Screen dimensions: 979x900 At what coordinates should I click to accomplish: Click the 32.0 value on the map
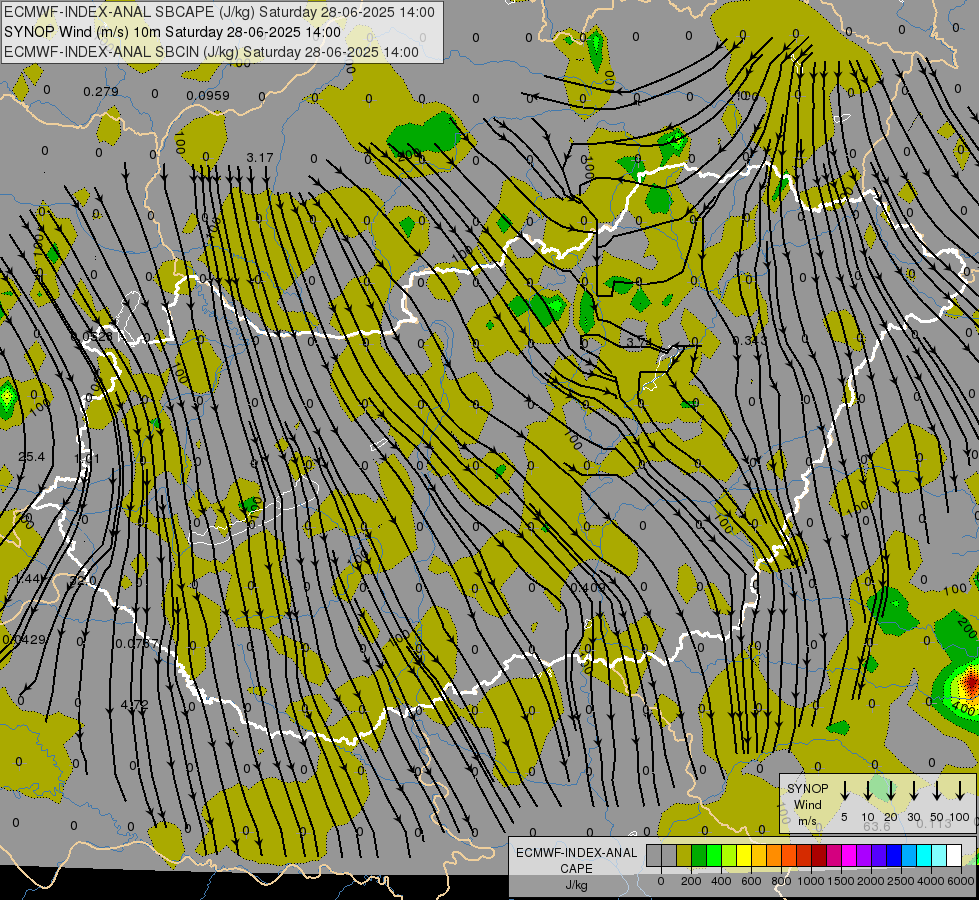(83, 580)
